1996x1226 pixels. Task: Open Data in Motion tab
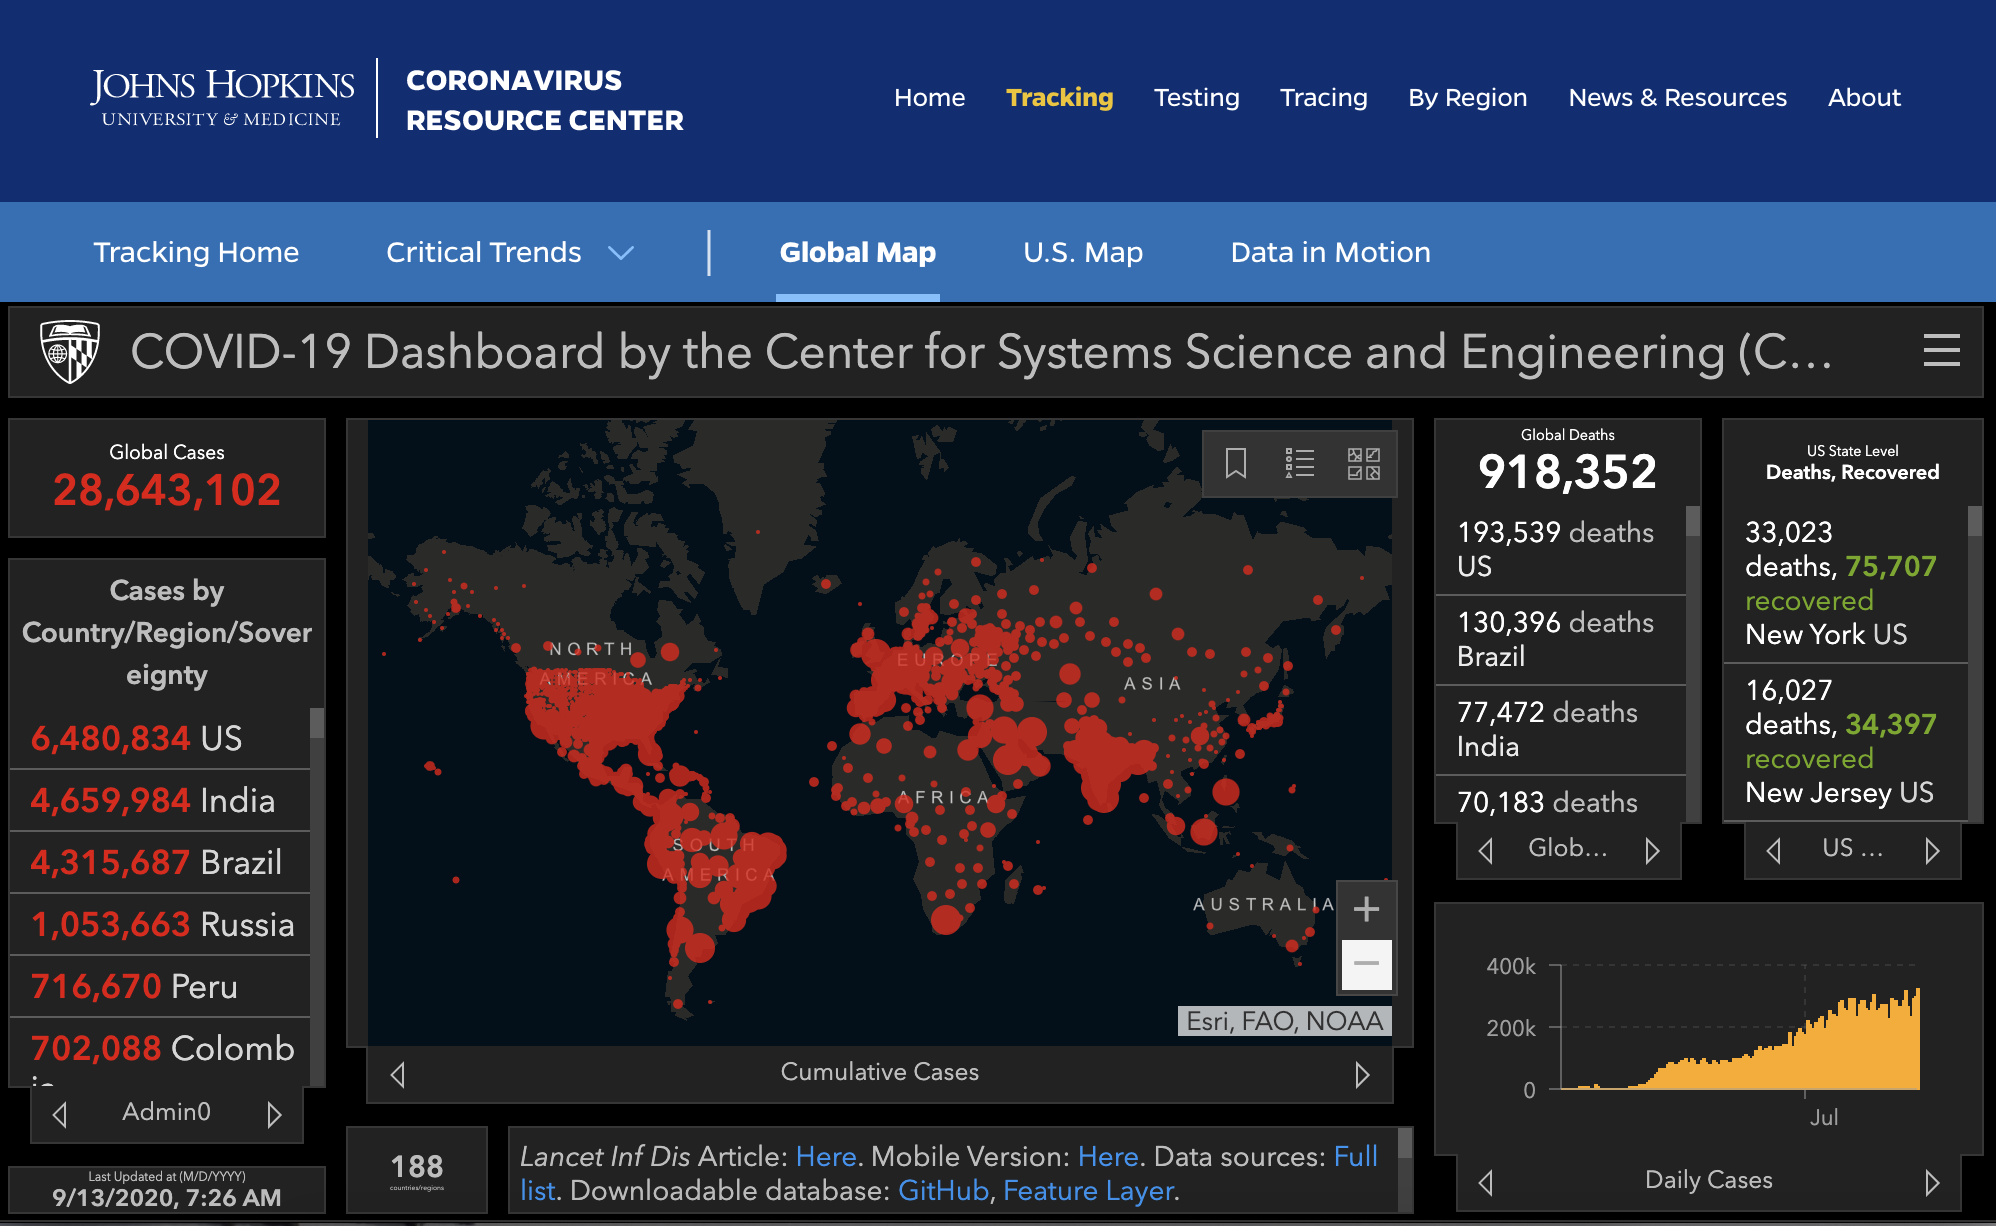pos(1330,253)
